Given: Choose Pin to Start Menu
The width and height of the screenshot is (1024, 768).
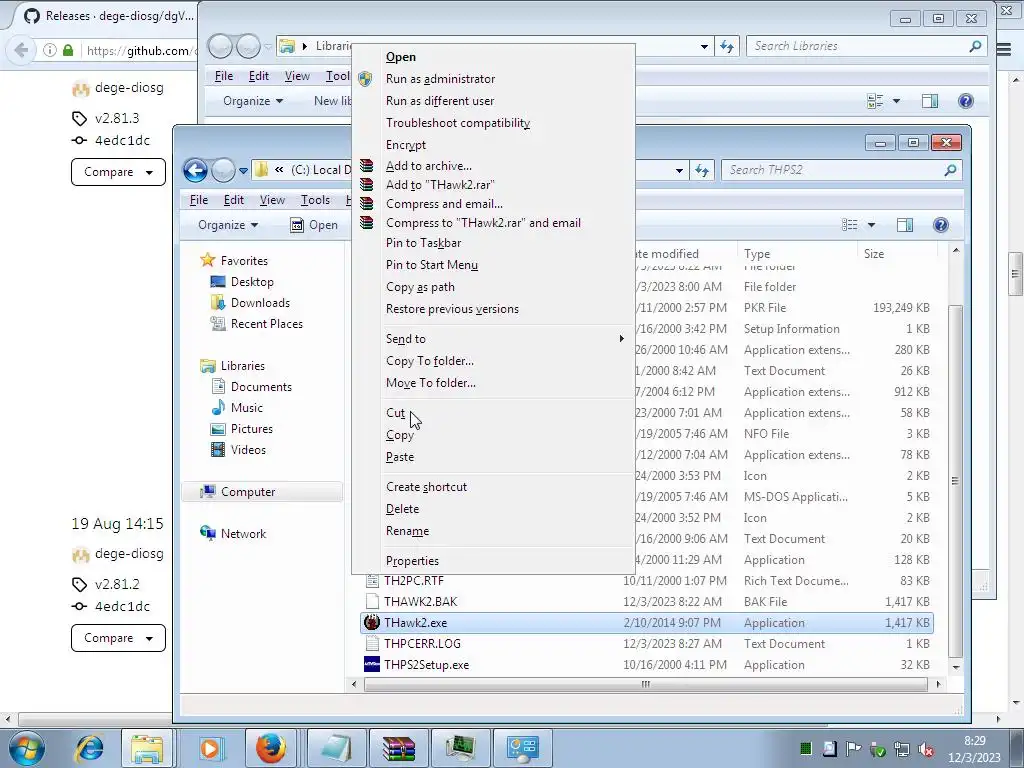Looking at the screenshot, I should [x=432, y=265].
